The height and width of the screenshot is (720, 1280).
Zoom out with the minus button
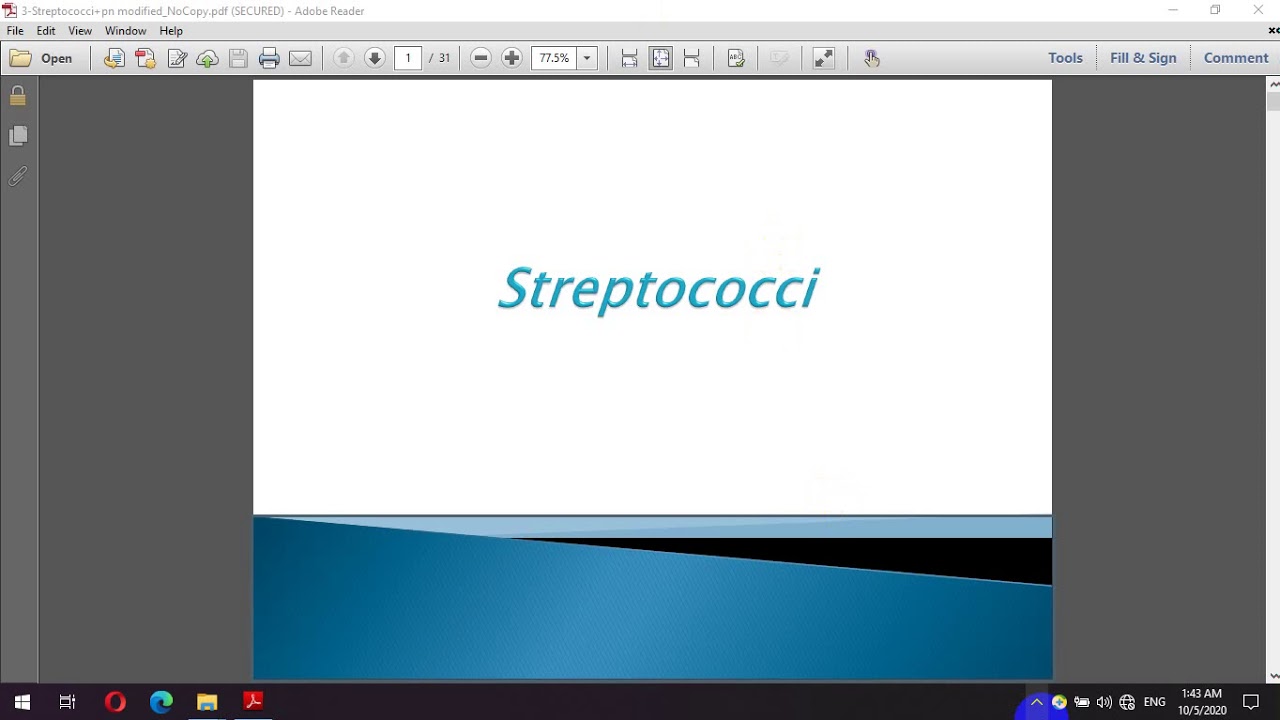(481, 58)
